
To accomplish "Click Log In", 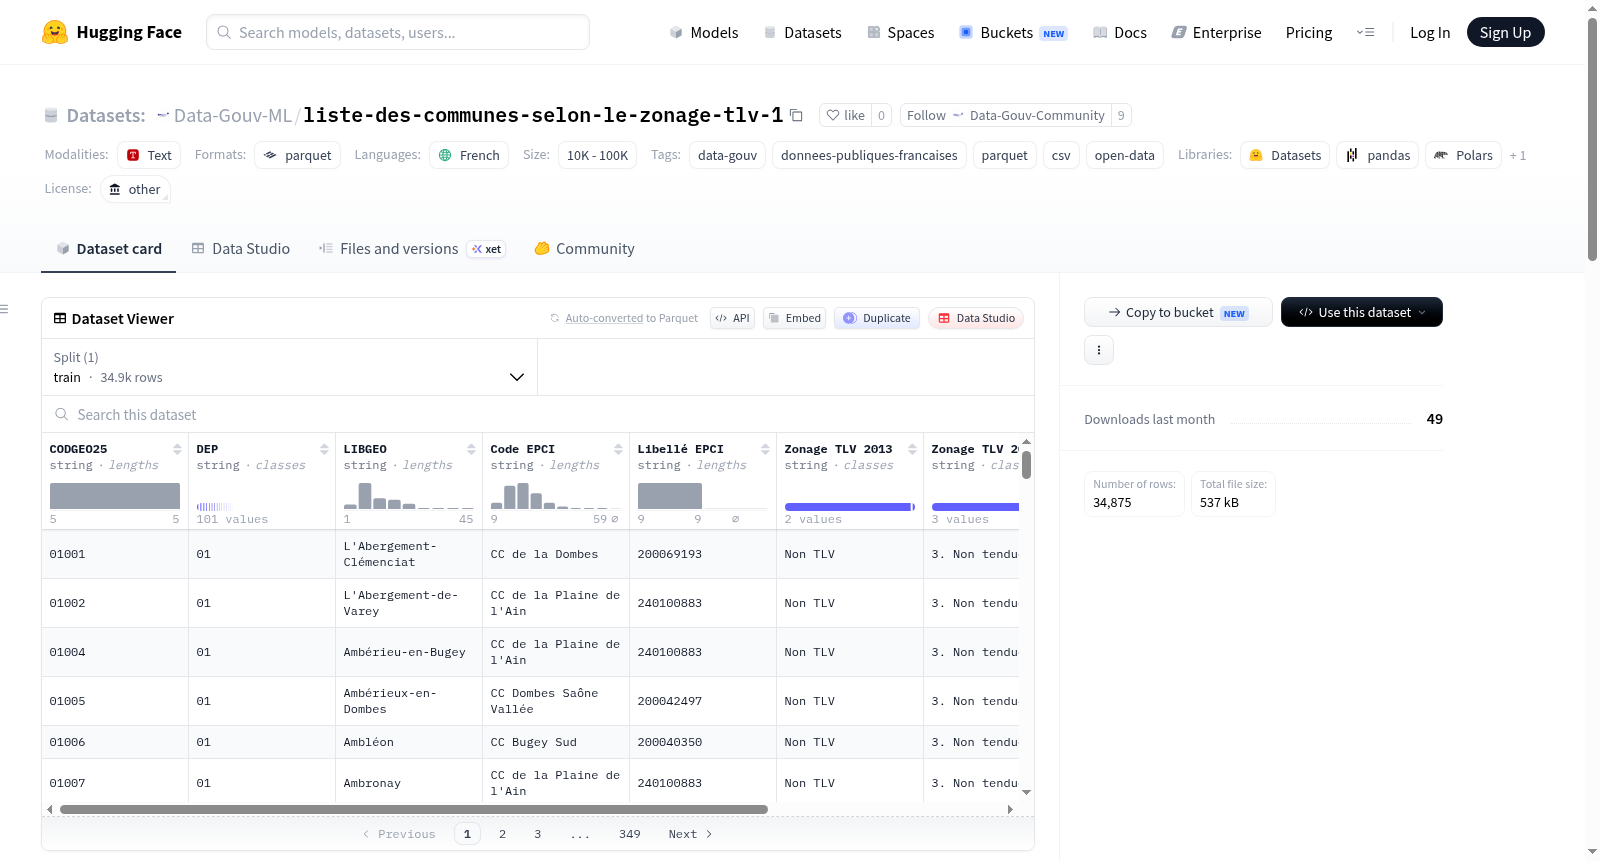I will 1429,32.
